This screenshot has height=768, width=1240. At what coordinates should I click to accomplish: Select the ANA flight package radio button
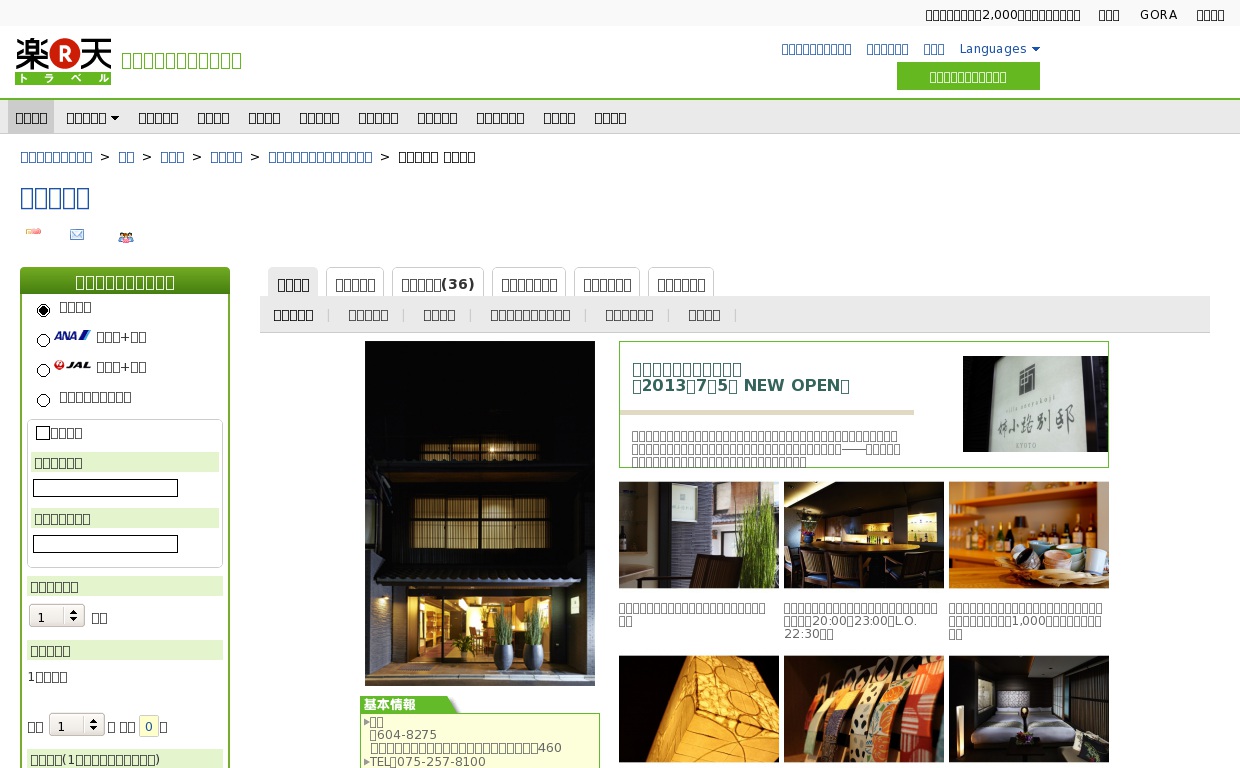click(x=43, y=340)
